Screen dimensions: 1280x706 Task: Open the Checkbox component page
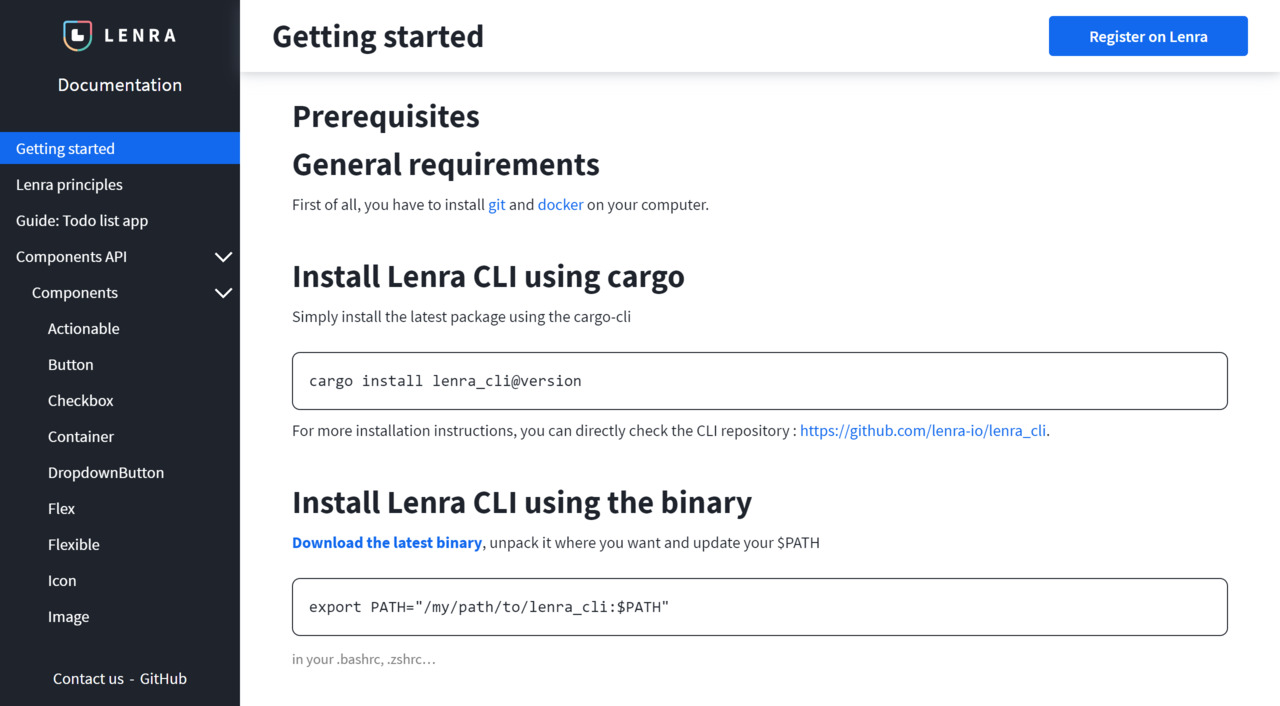pos(81,401)
